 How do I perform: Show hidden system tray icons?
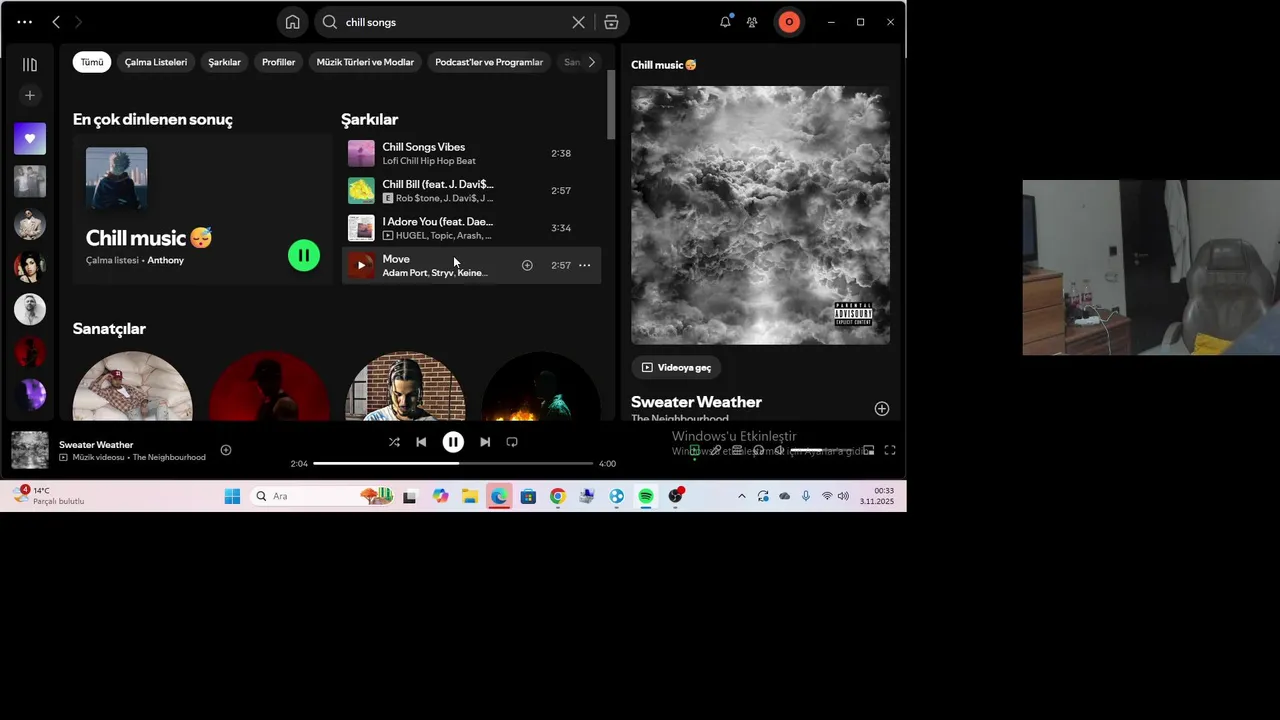pos(741,496)
